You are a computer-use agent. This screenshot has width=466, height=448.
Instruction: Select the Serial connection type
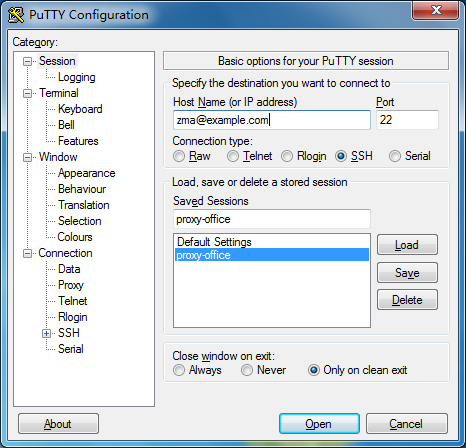click(x=395, y=156)
